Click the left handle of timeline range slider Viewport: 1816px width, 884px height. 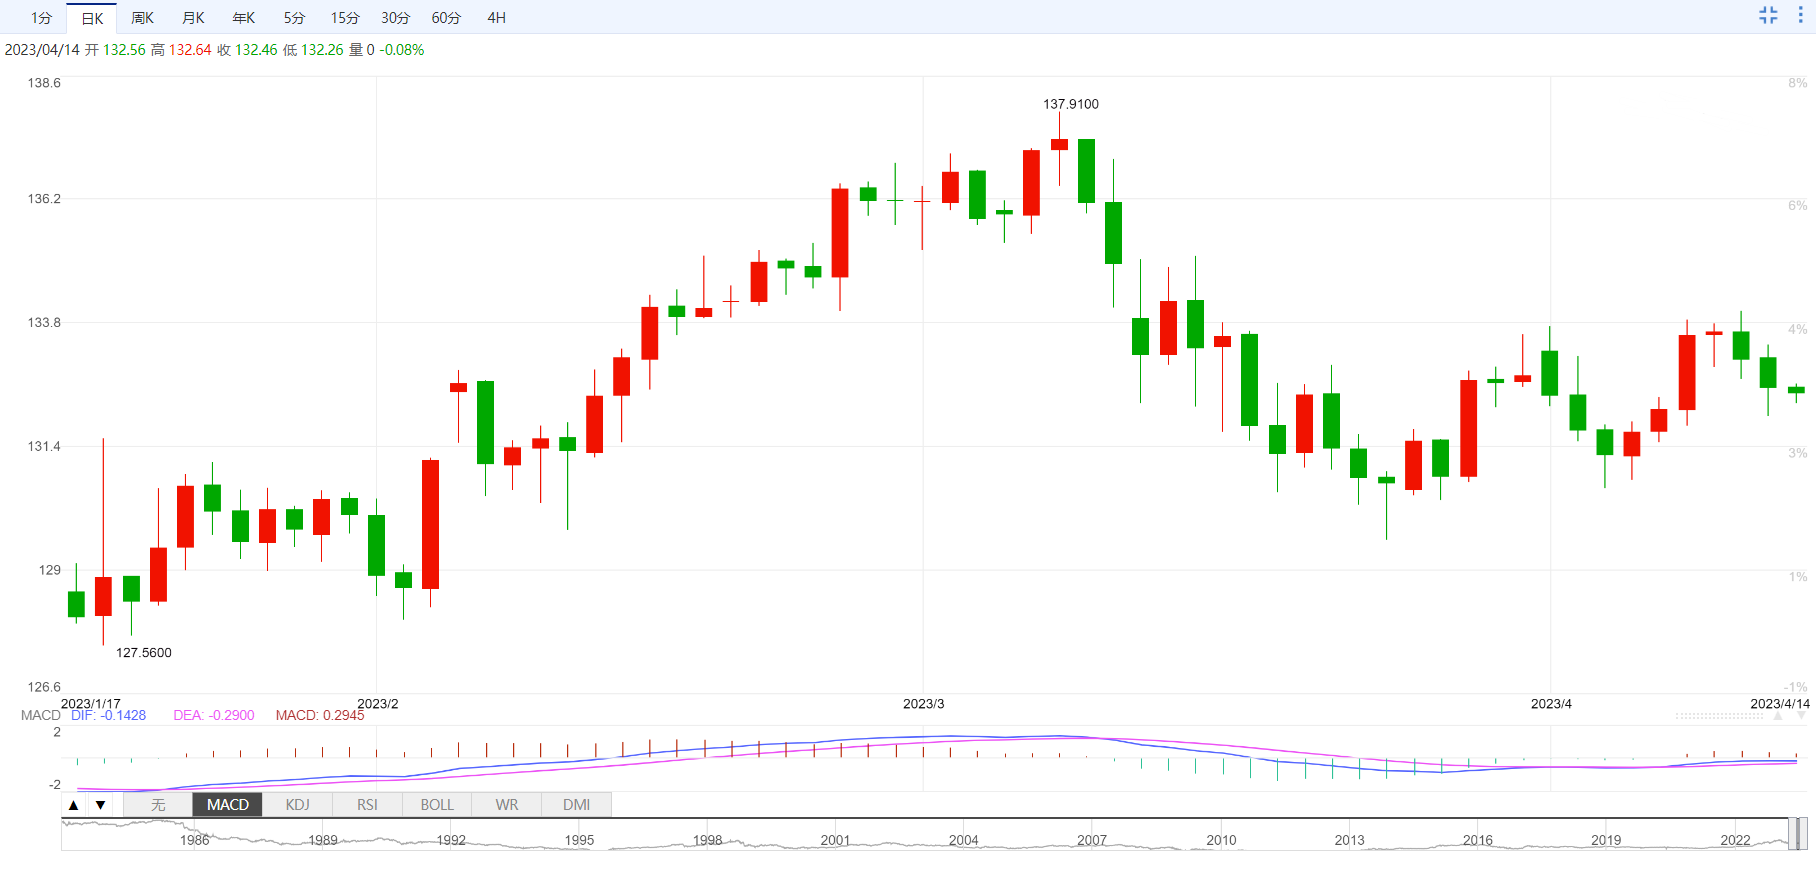(x=1792, y=834)
